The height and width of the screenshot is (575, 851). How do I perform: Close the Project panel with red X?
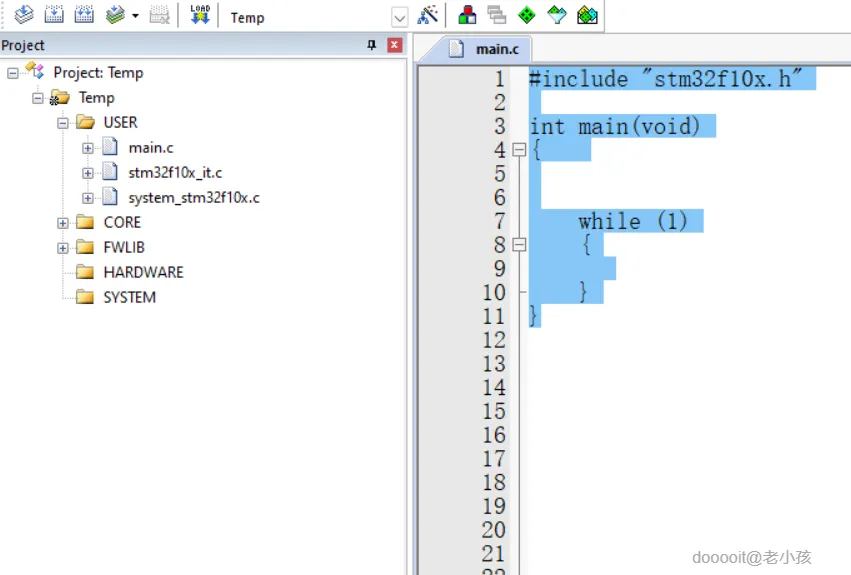coord(395,45)
